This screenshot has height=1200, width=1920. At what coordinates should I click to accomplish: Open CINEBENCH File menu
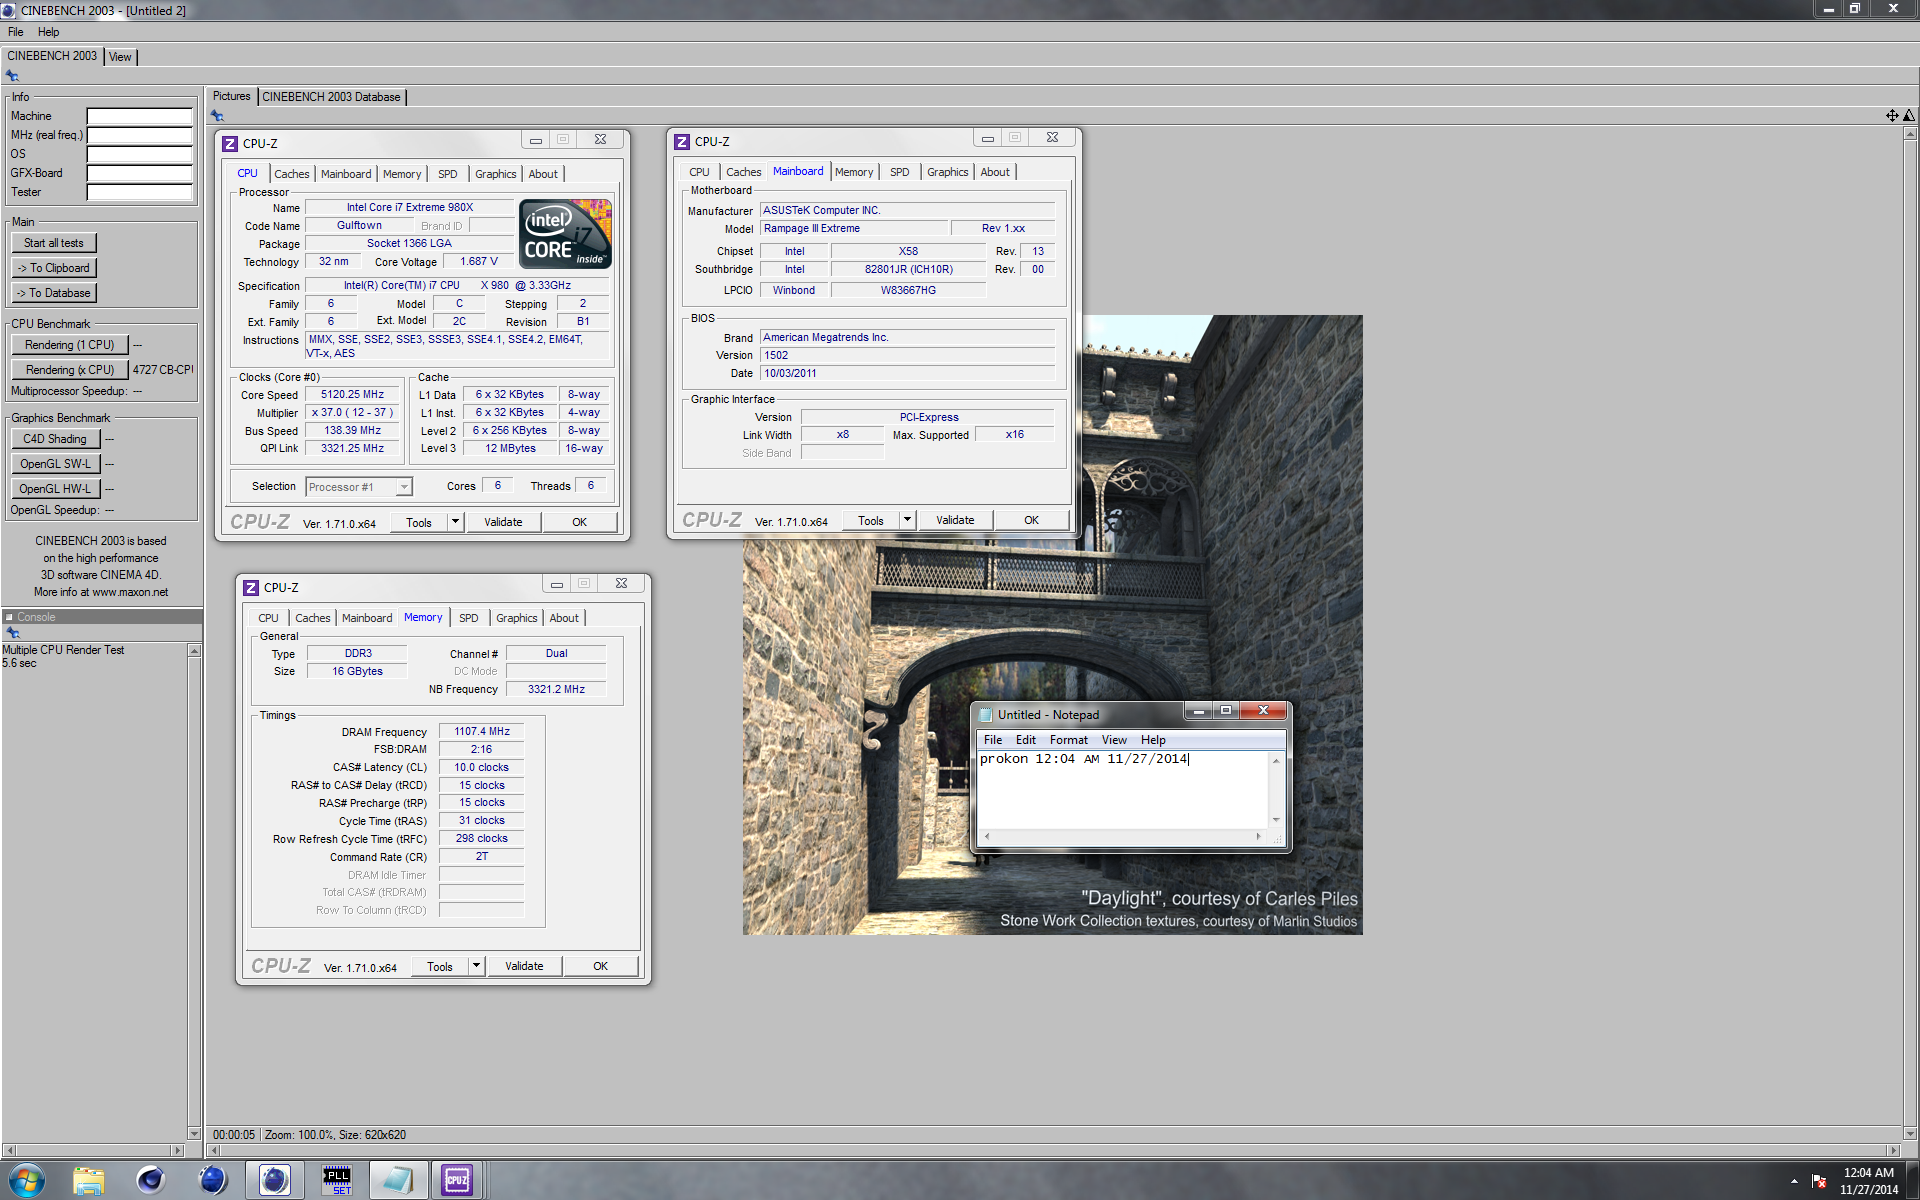(16, 32)
